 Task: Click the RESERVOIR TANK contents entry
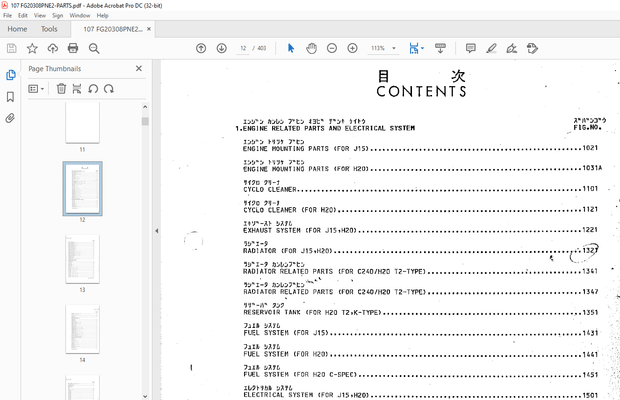click(420, 312)
